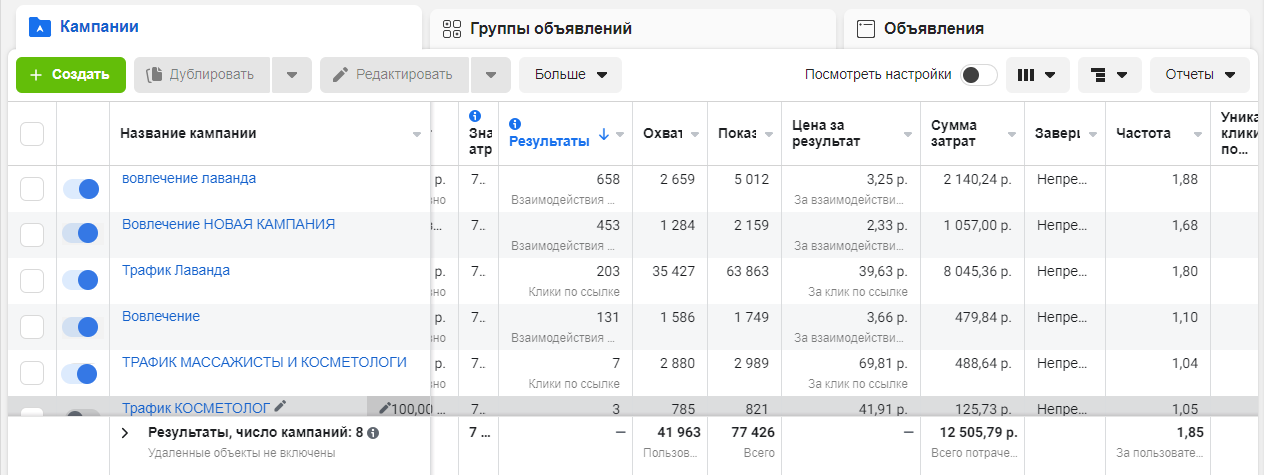Select checkbox for ТРАФИК МАССАЖИСТЫ И КОСМЕТОЛОГИ row
The width and height of the screenshot is (1264, 475).
[x=32, y=373]
